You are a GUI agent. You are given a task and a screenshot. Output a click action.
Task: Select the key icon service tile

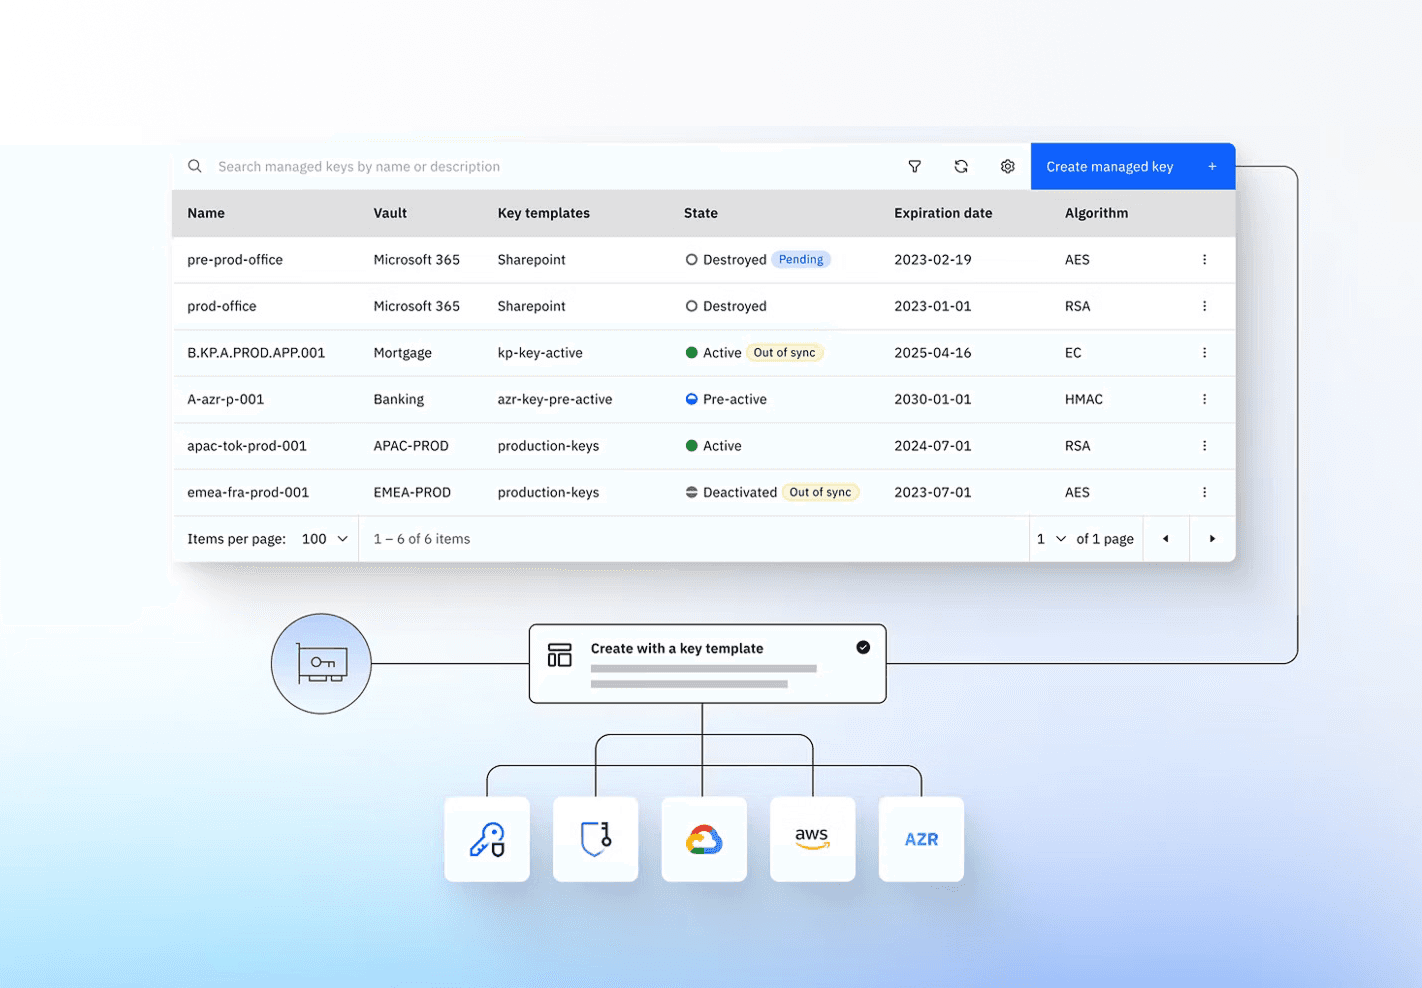pos(487,839)
